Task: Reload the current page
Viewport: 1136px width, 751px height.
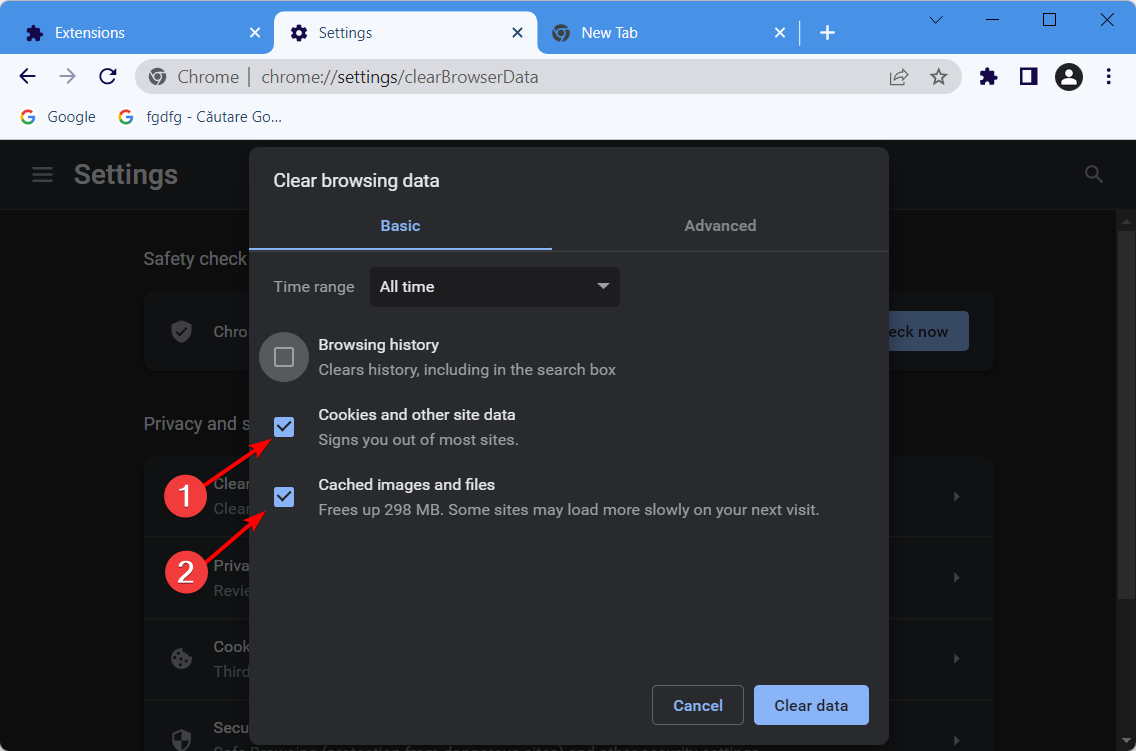Action: (108, 76)
